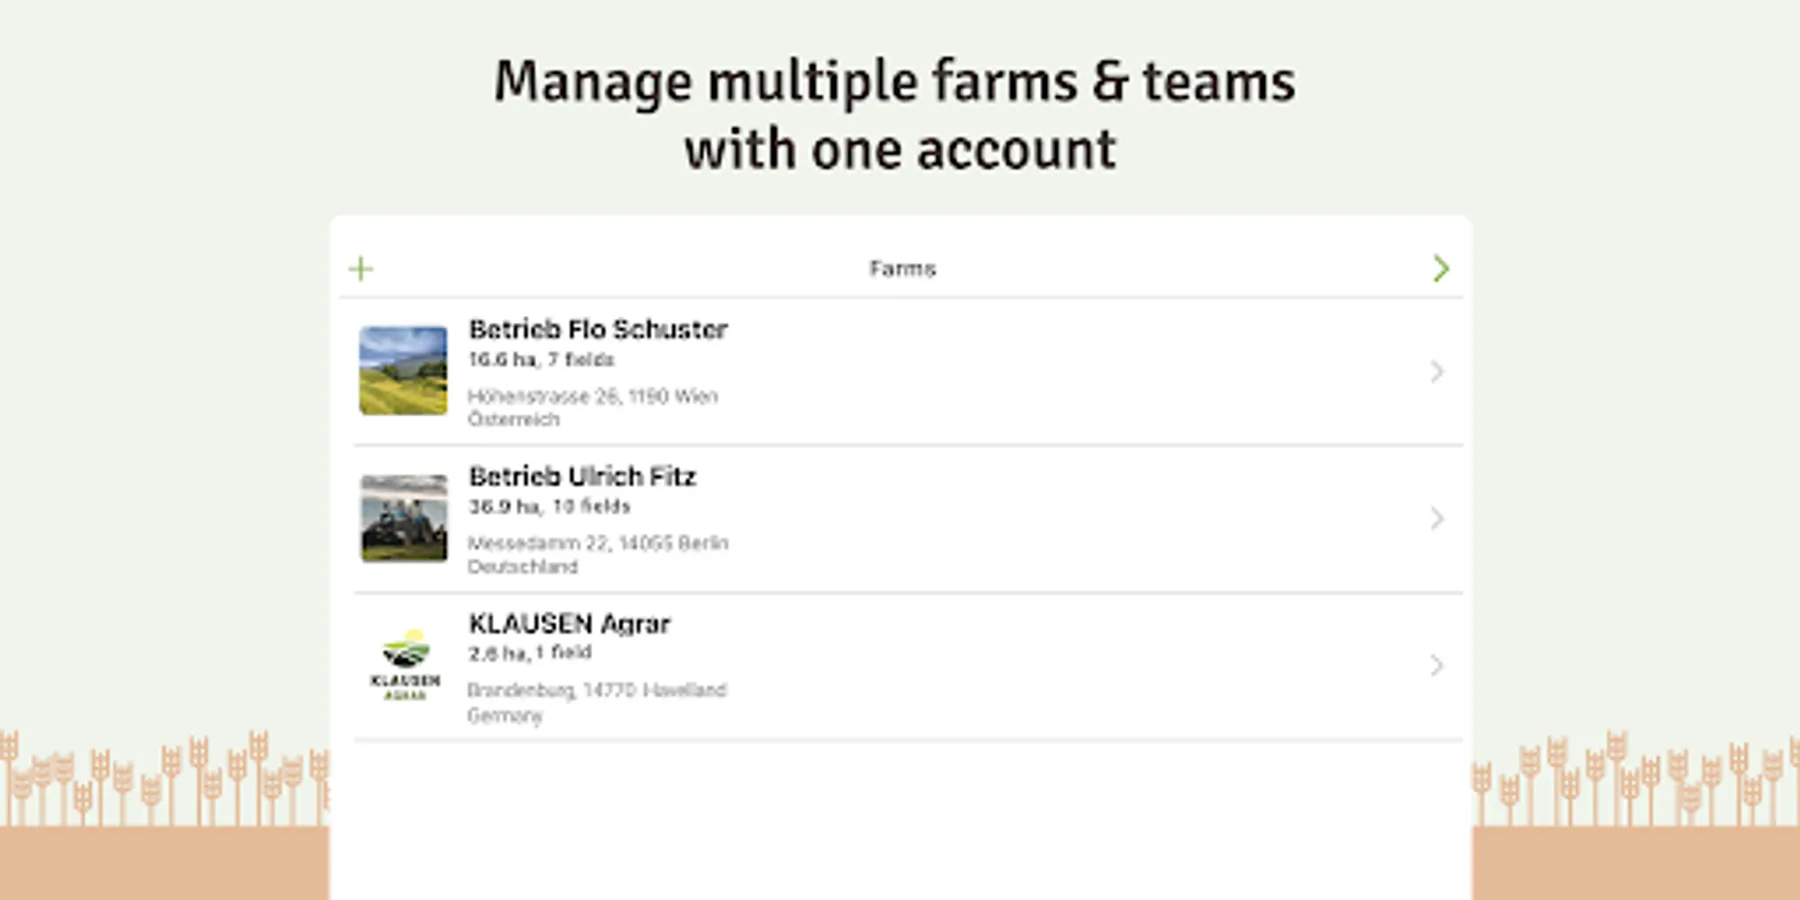Click the empty list area below KLAUSEN Agrar
1800x900 pixels.
[900, 820]
